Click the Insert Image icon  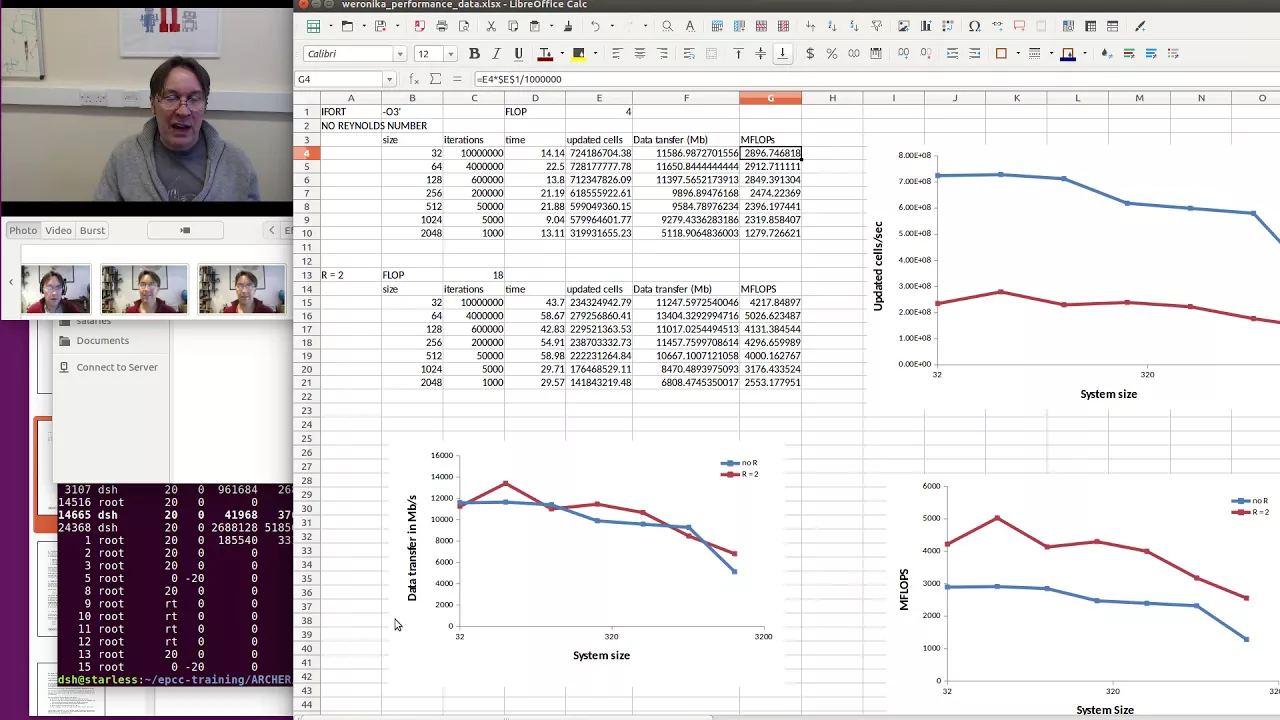click(904, 26)
